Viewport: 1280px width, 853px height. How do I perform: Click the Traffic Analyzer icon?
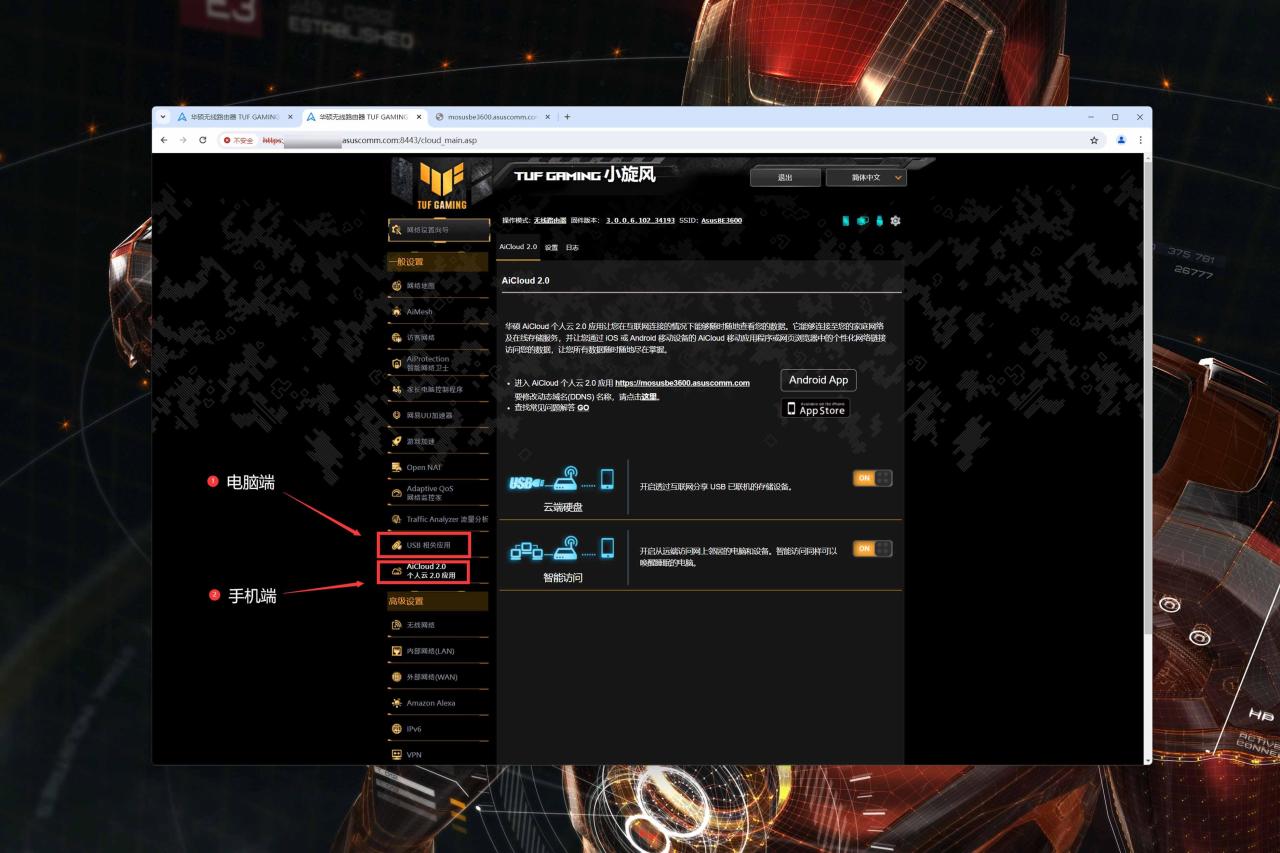click(x=397, y=519)
